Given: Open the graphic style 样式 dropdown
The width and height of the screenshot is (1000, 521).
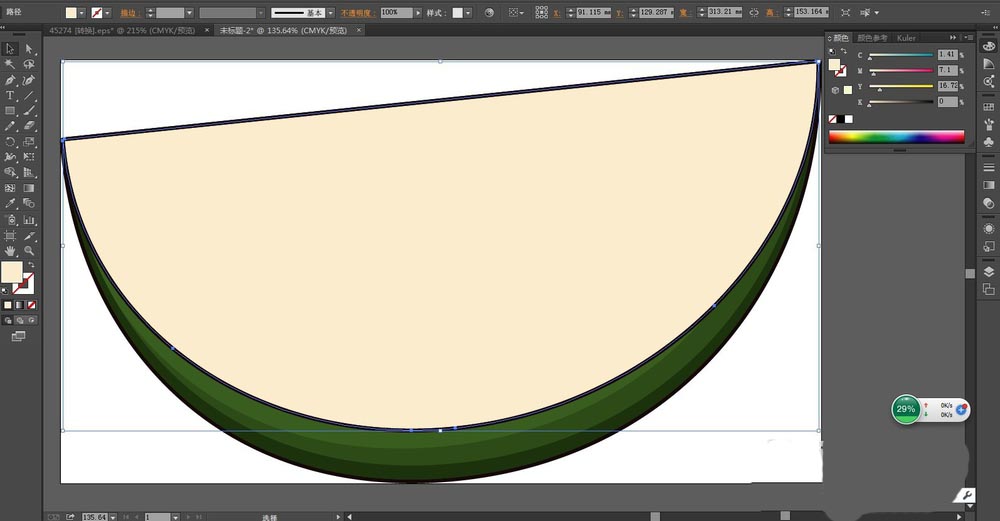Looking at the screenshot, I should tap(468, 13).
